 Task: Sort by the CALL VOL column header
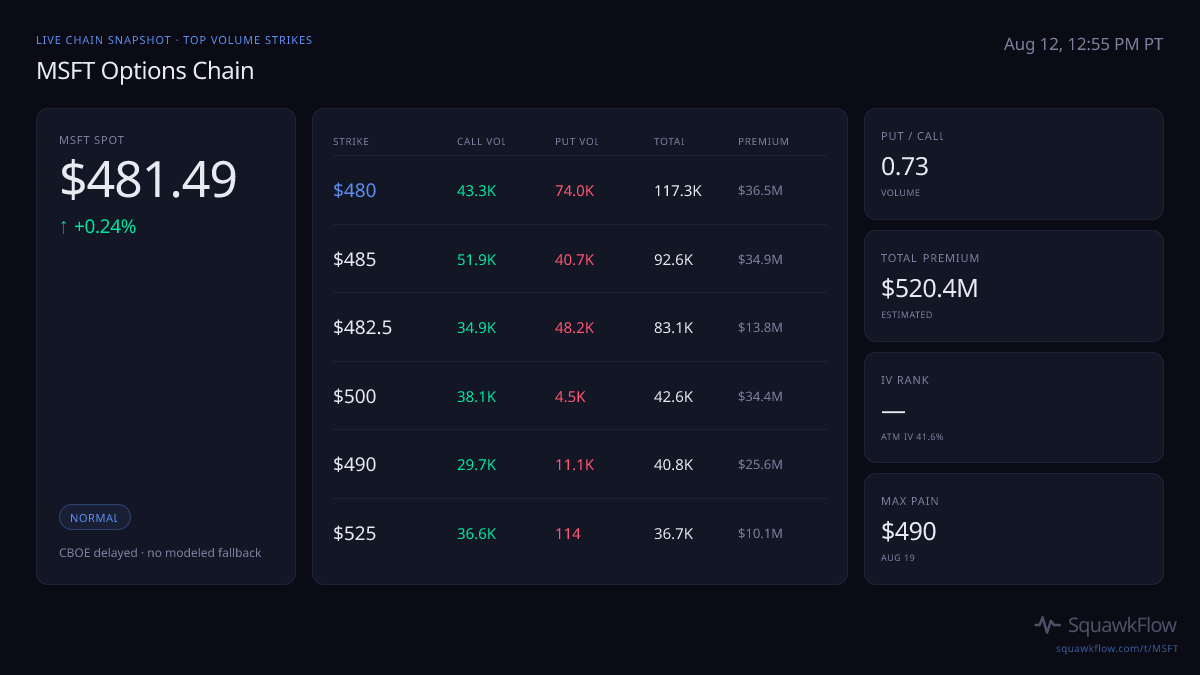click(x=481, y=142)
